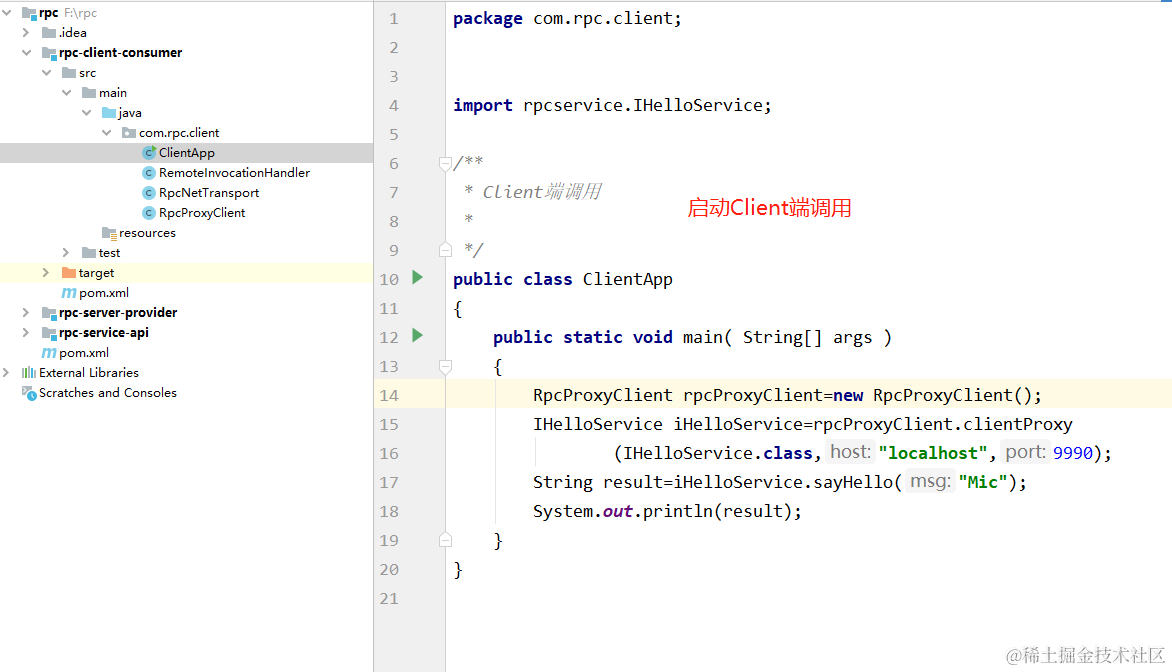The height and width of the screenshot is (672, 1172).
Task: Click the host: parameter hint
Action: [851, 452]
